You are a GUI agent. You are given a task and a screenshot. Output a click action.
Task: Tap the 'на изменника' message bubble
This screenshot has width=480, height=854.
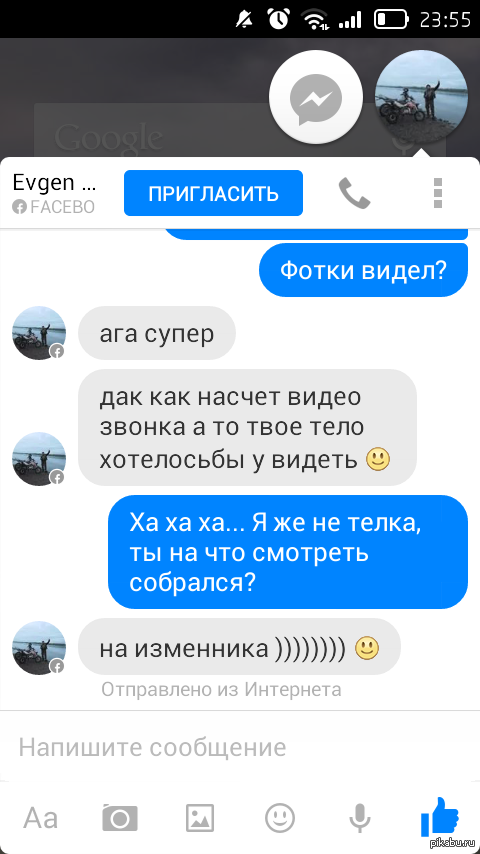tap(240, 647)
